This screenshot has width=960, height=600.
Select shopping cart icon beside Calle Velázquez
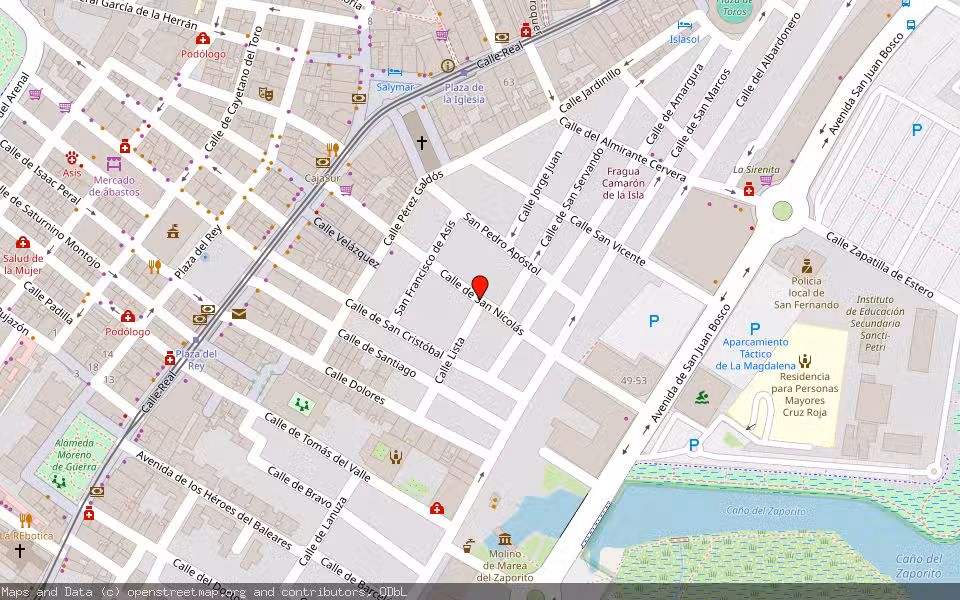coord(346,190)
